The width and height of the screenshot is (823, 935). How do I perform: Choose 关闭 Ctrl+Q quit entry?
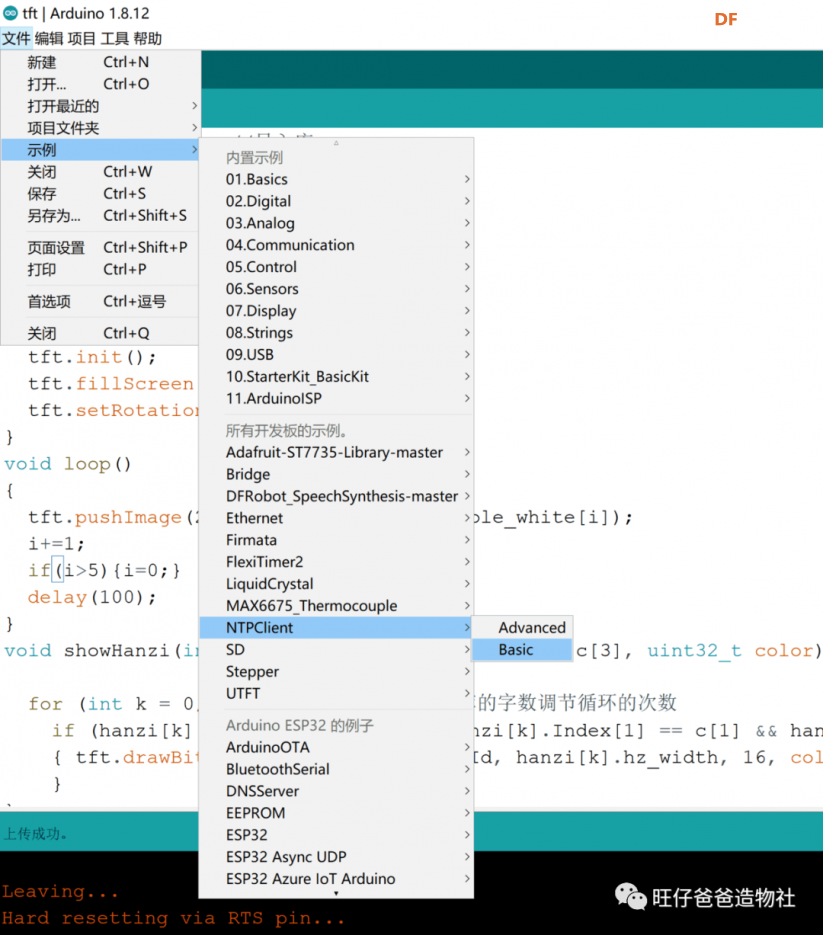pyautogui.click(x=100, y=333)
